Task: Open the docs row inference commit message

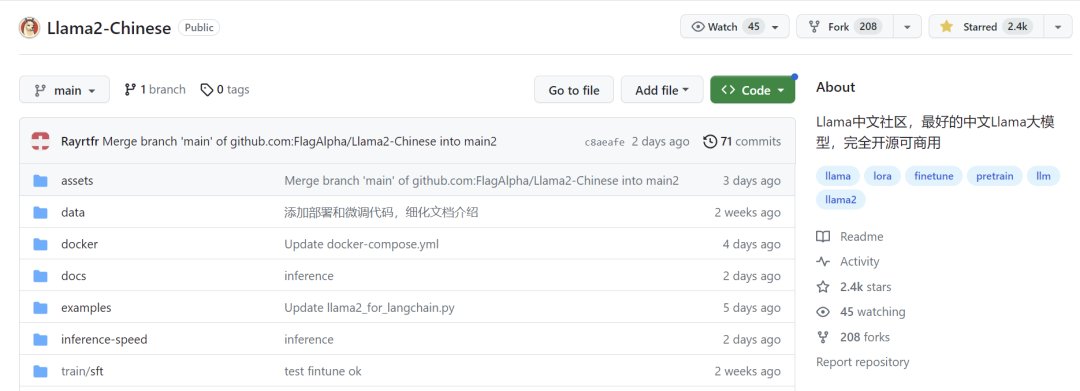Action: pyautogui.click(x=309, y=276)
